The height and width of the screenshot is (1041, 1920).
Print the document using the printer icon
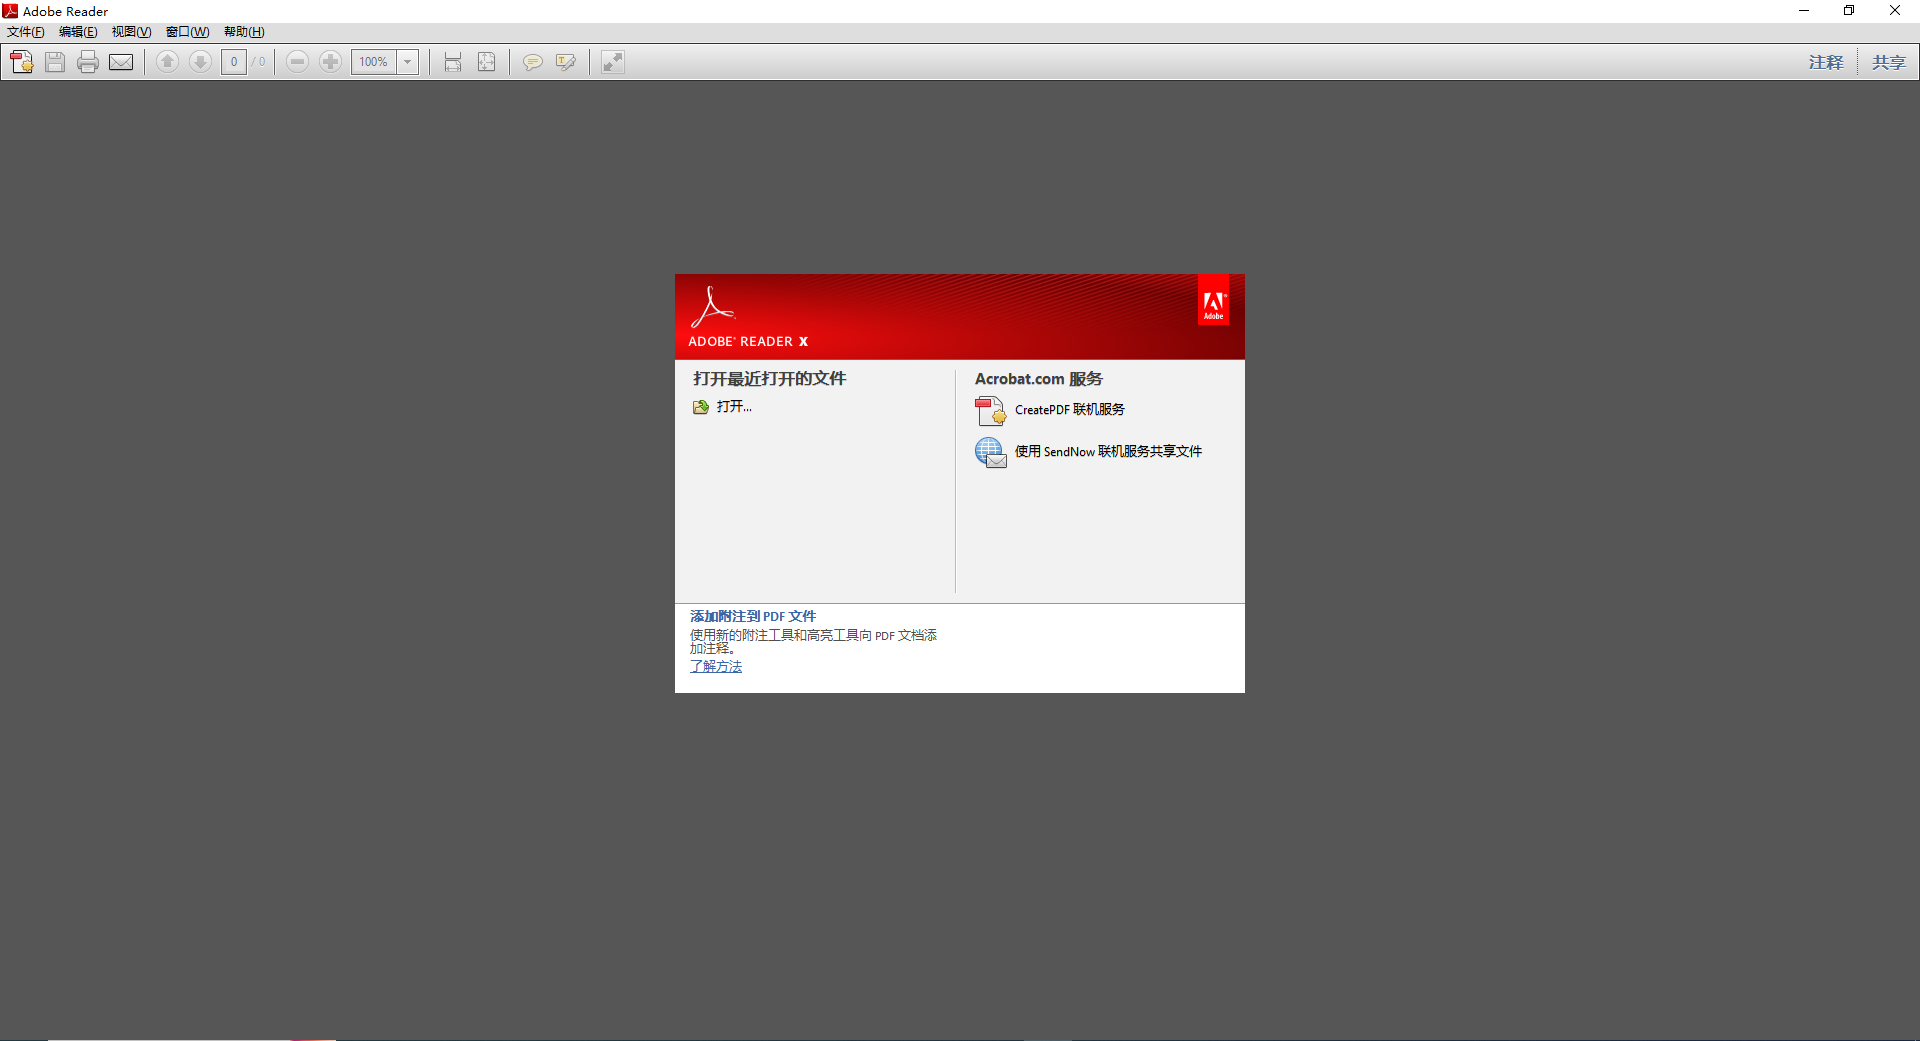tap(88, 62)
